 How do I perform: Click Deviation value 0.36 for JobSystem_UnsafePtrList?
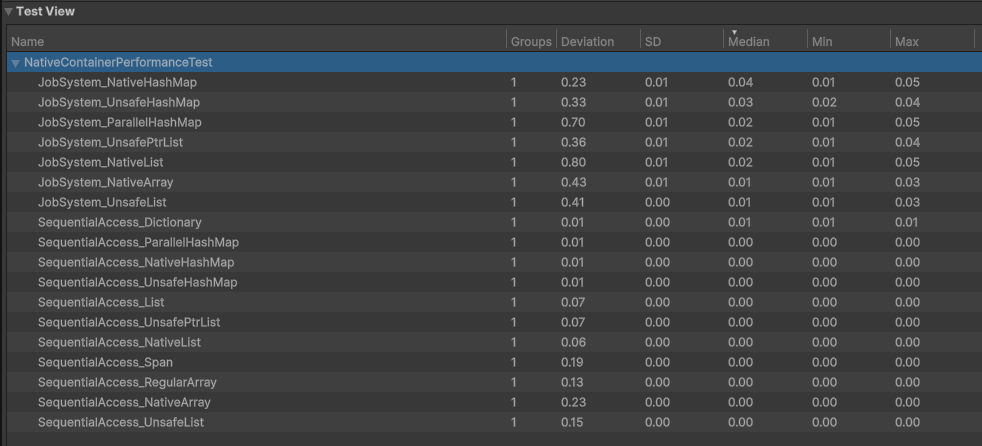coord(573,142)
